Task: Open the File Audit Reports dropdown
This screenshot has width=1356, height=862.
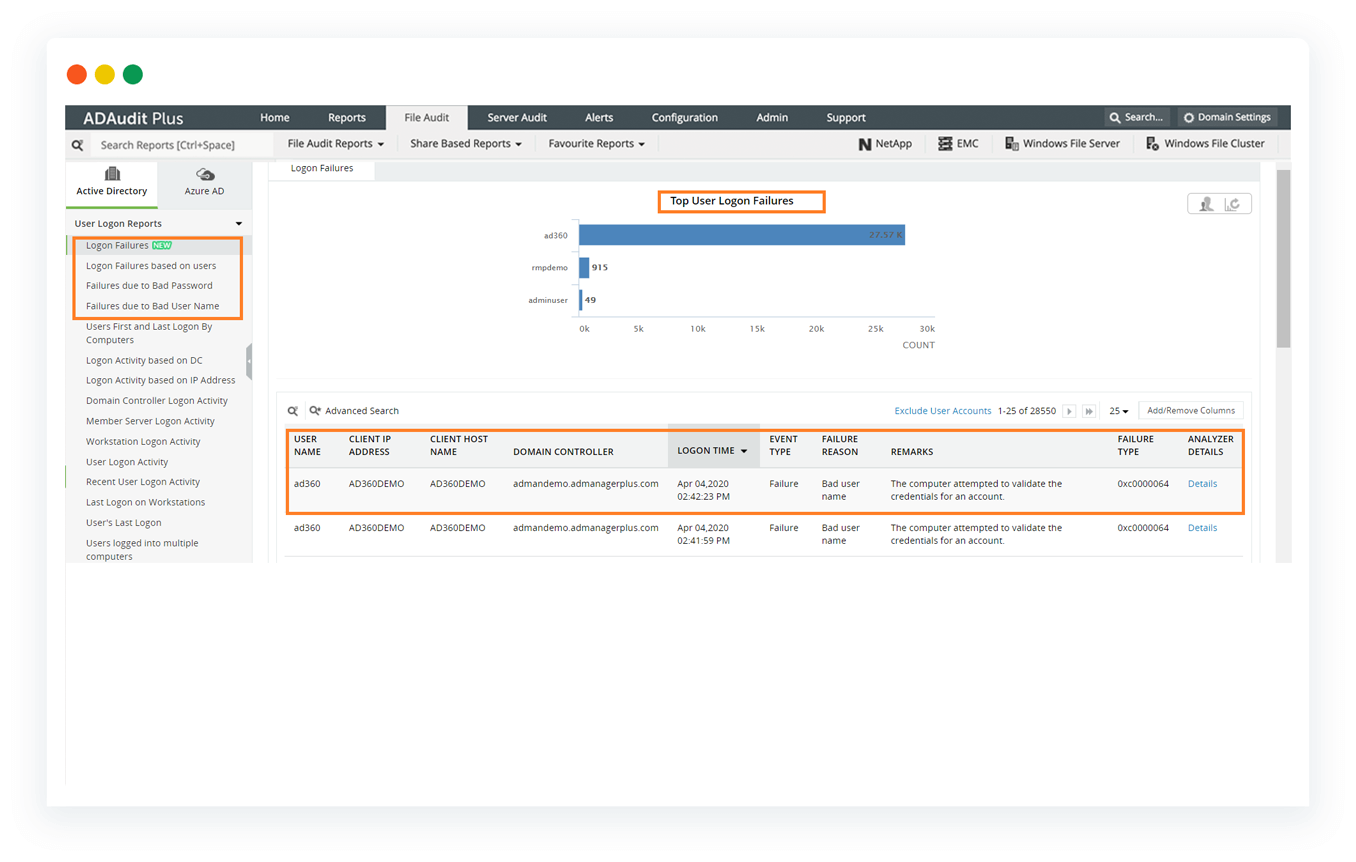Action: point(335,144)
